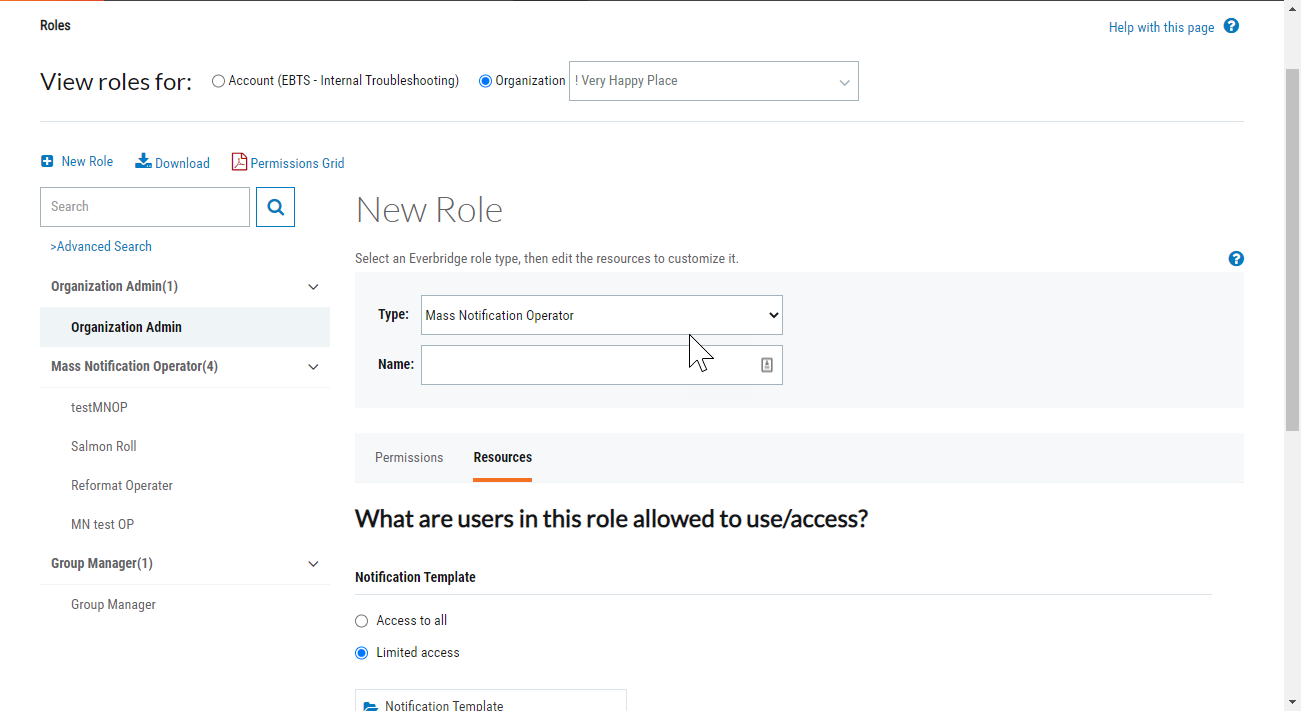Collapse the Mass Notification Operator(4) group chevron
This screenshot has height=711, width=1301.
[313, 367]
